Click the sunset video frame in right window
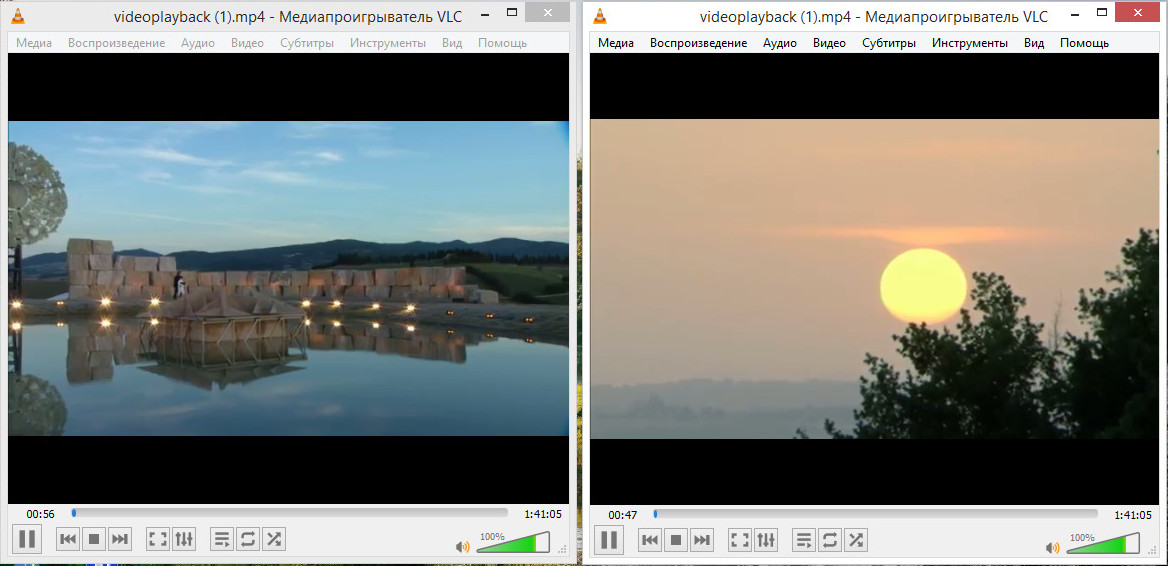 click(x=875, y=279)
